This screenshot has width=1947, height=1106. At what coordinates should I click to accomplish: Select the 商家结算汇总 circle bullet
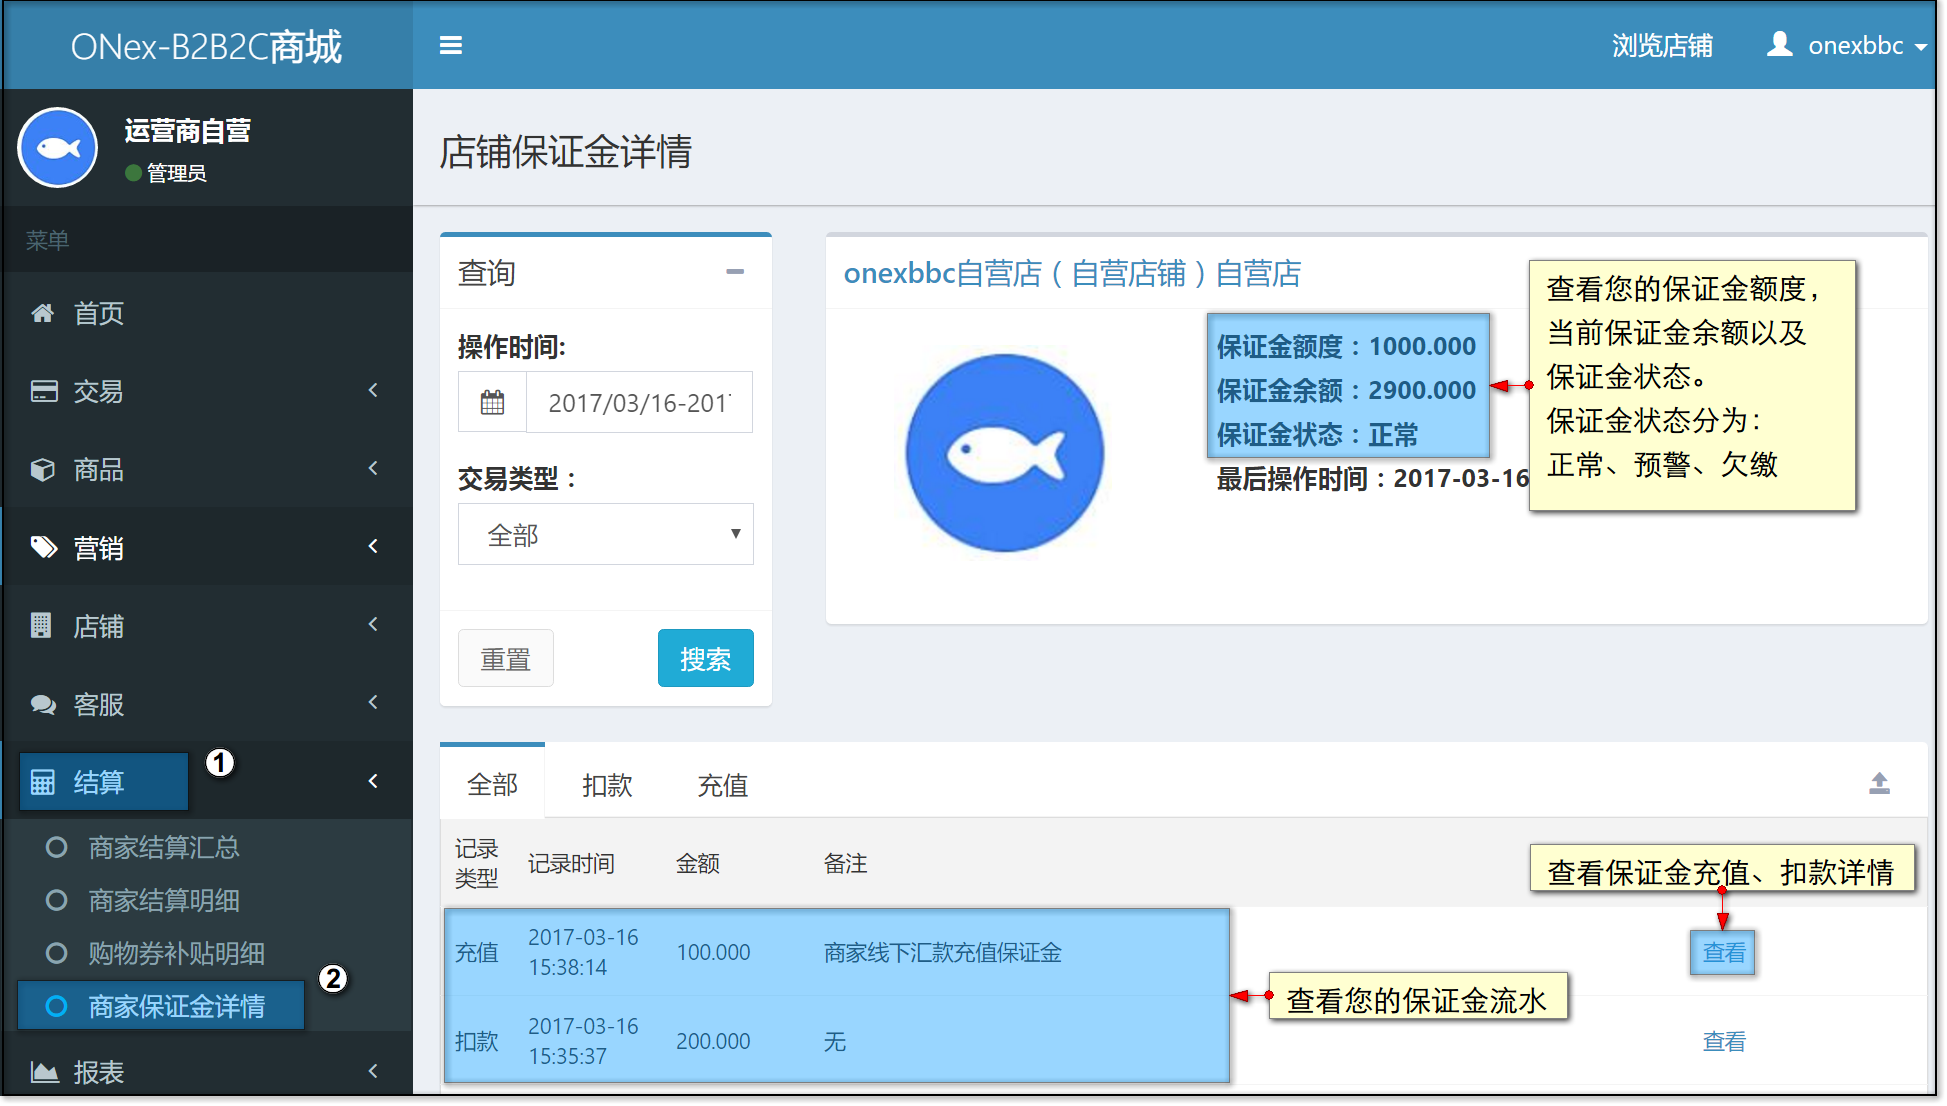tap(57, 847)
